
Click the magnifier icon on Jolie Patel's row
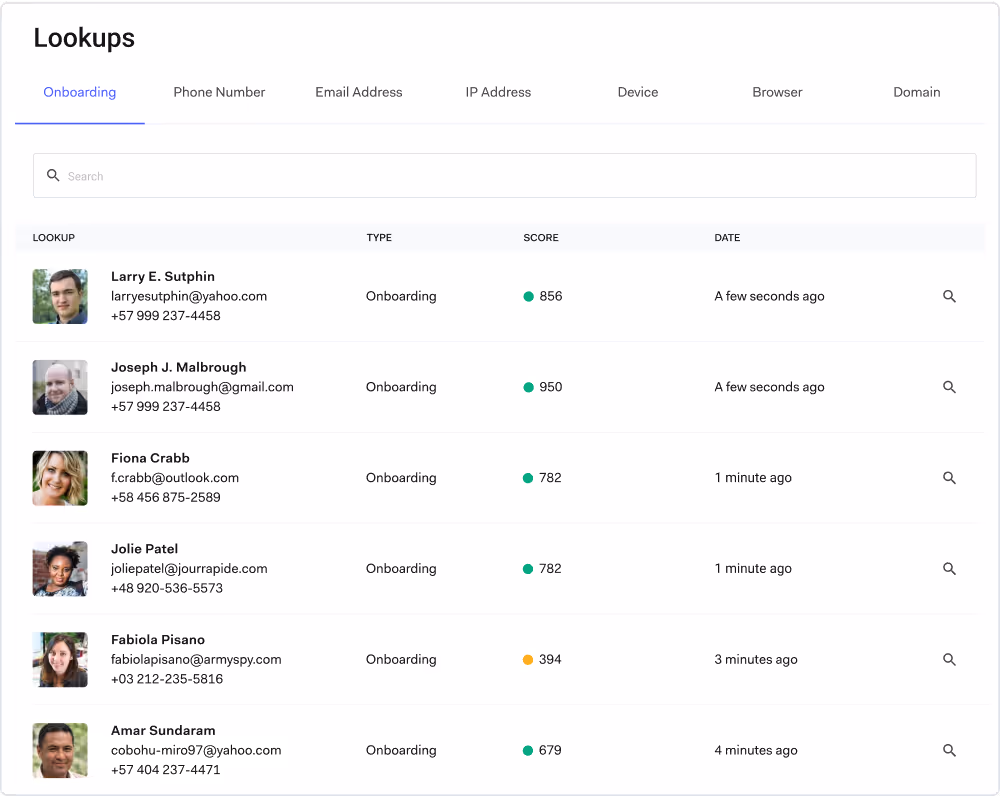pyautogui.click(x=949, y=568)
